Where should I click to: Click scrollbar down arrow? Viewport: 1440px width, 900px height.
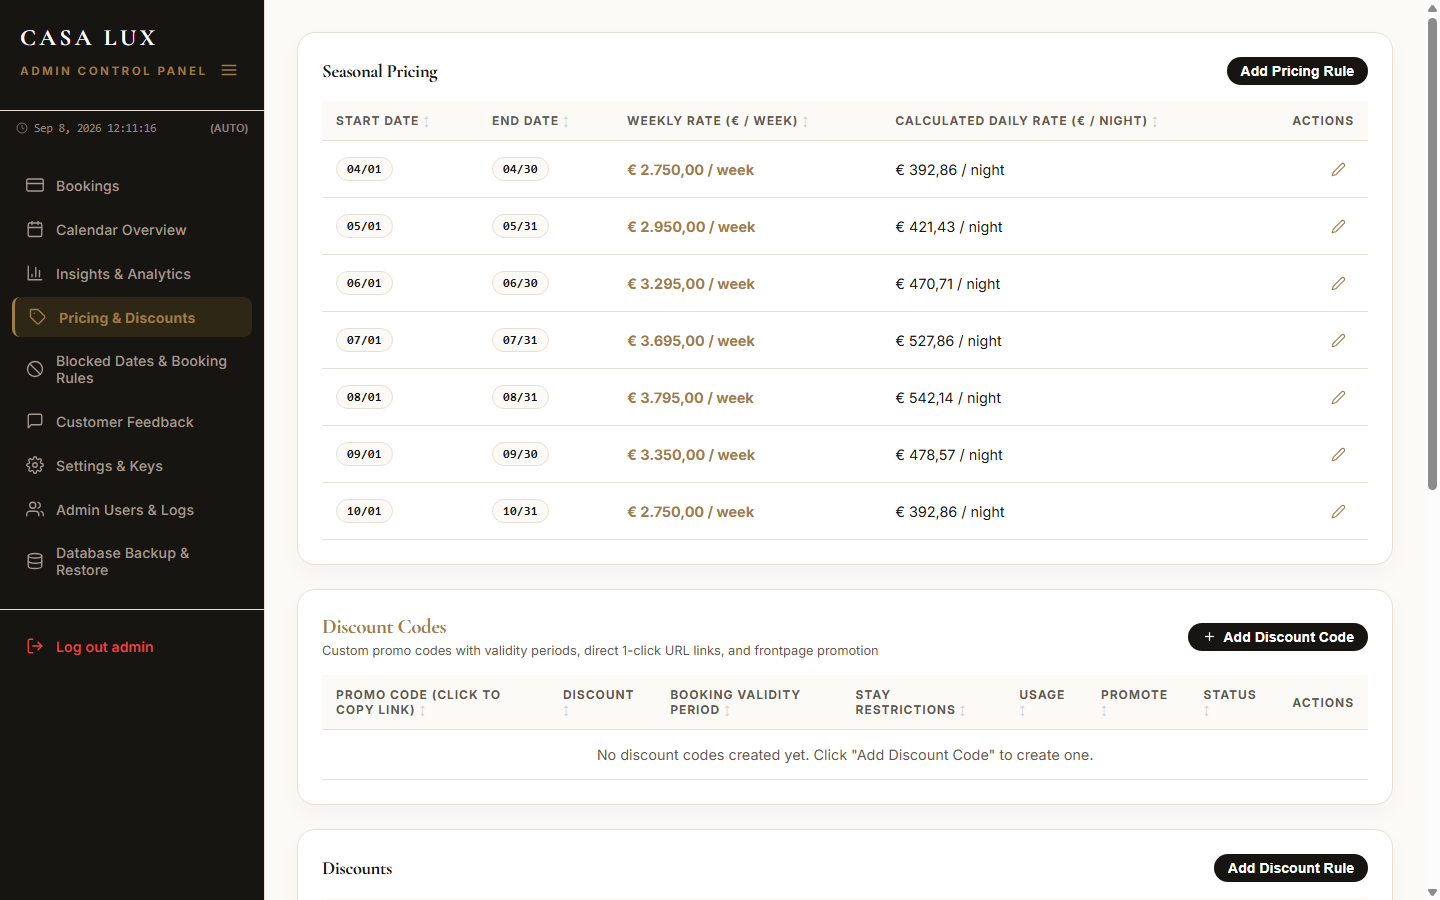pos(1432,892)
